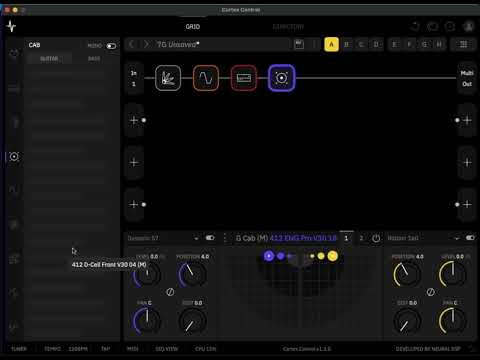Viewport: 480px width, 360px height.
Task: Click the third-row left plus icon
Action: 134,162
